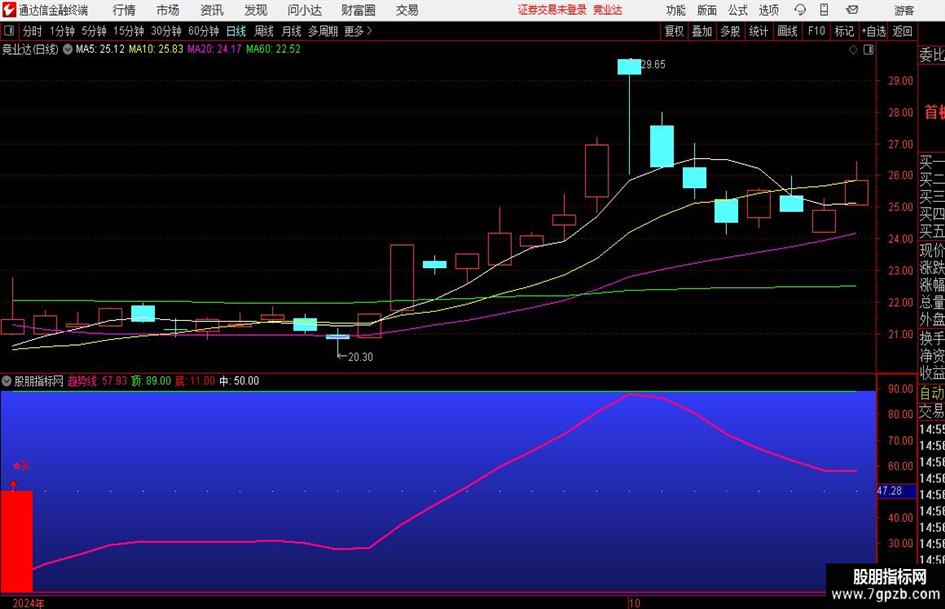Switch to the 1分钟 period tab
Viewport: 945px width, 609px height.
62,31
